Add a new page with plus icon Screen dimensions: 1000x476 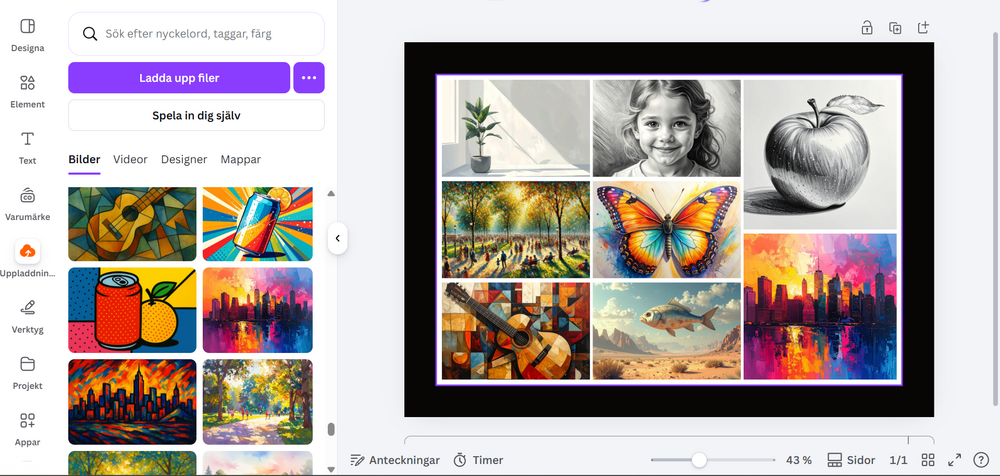[923, 28]
